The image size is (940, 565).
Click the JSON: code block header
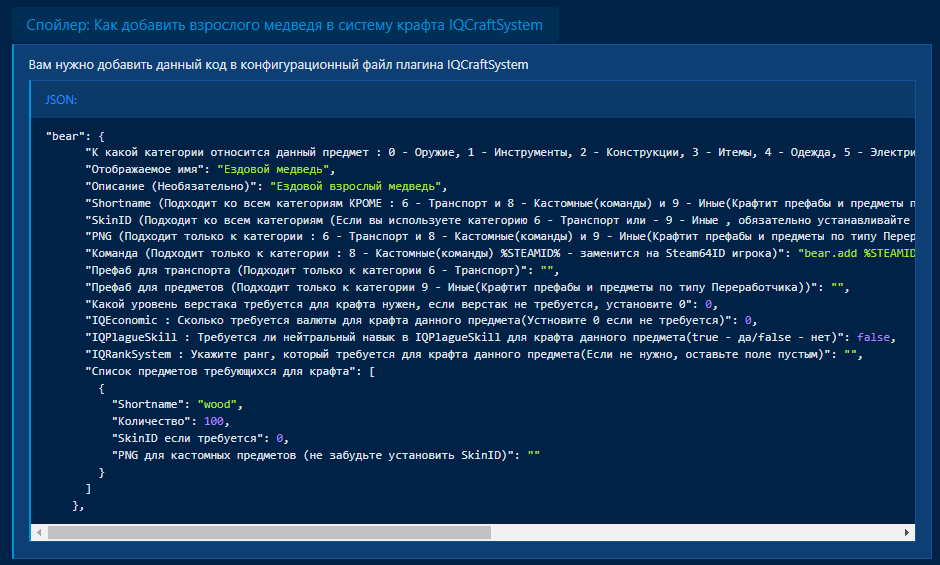[62, 100]
